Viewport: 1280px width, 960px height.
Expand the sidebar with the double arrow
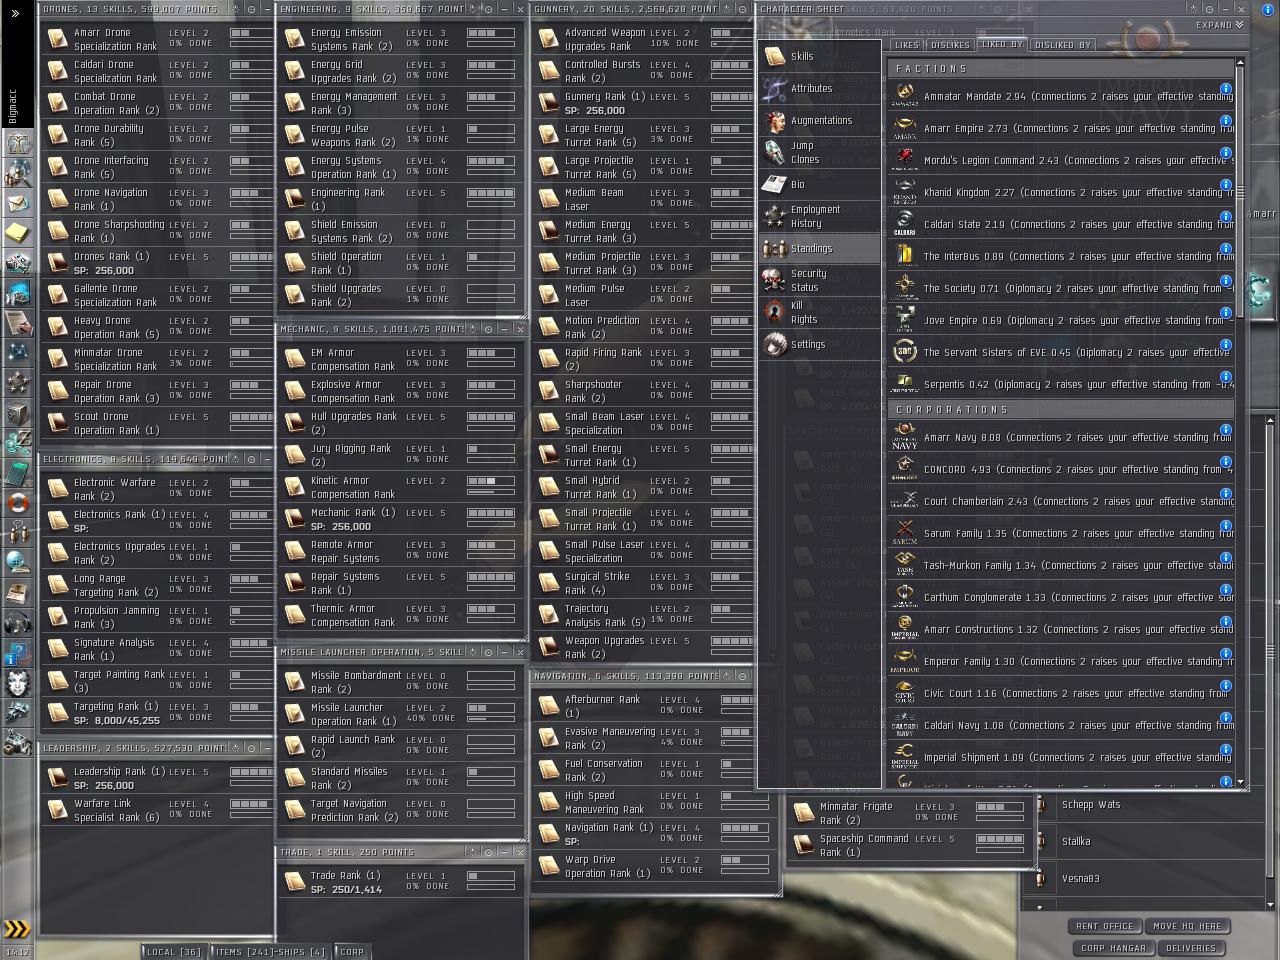click(x=14, y=14)
